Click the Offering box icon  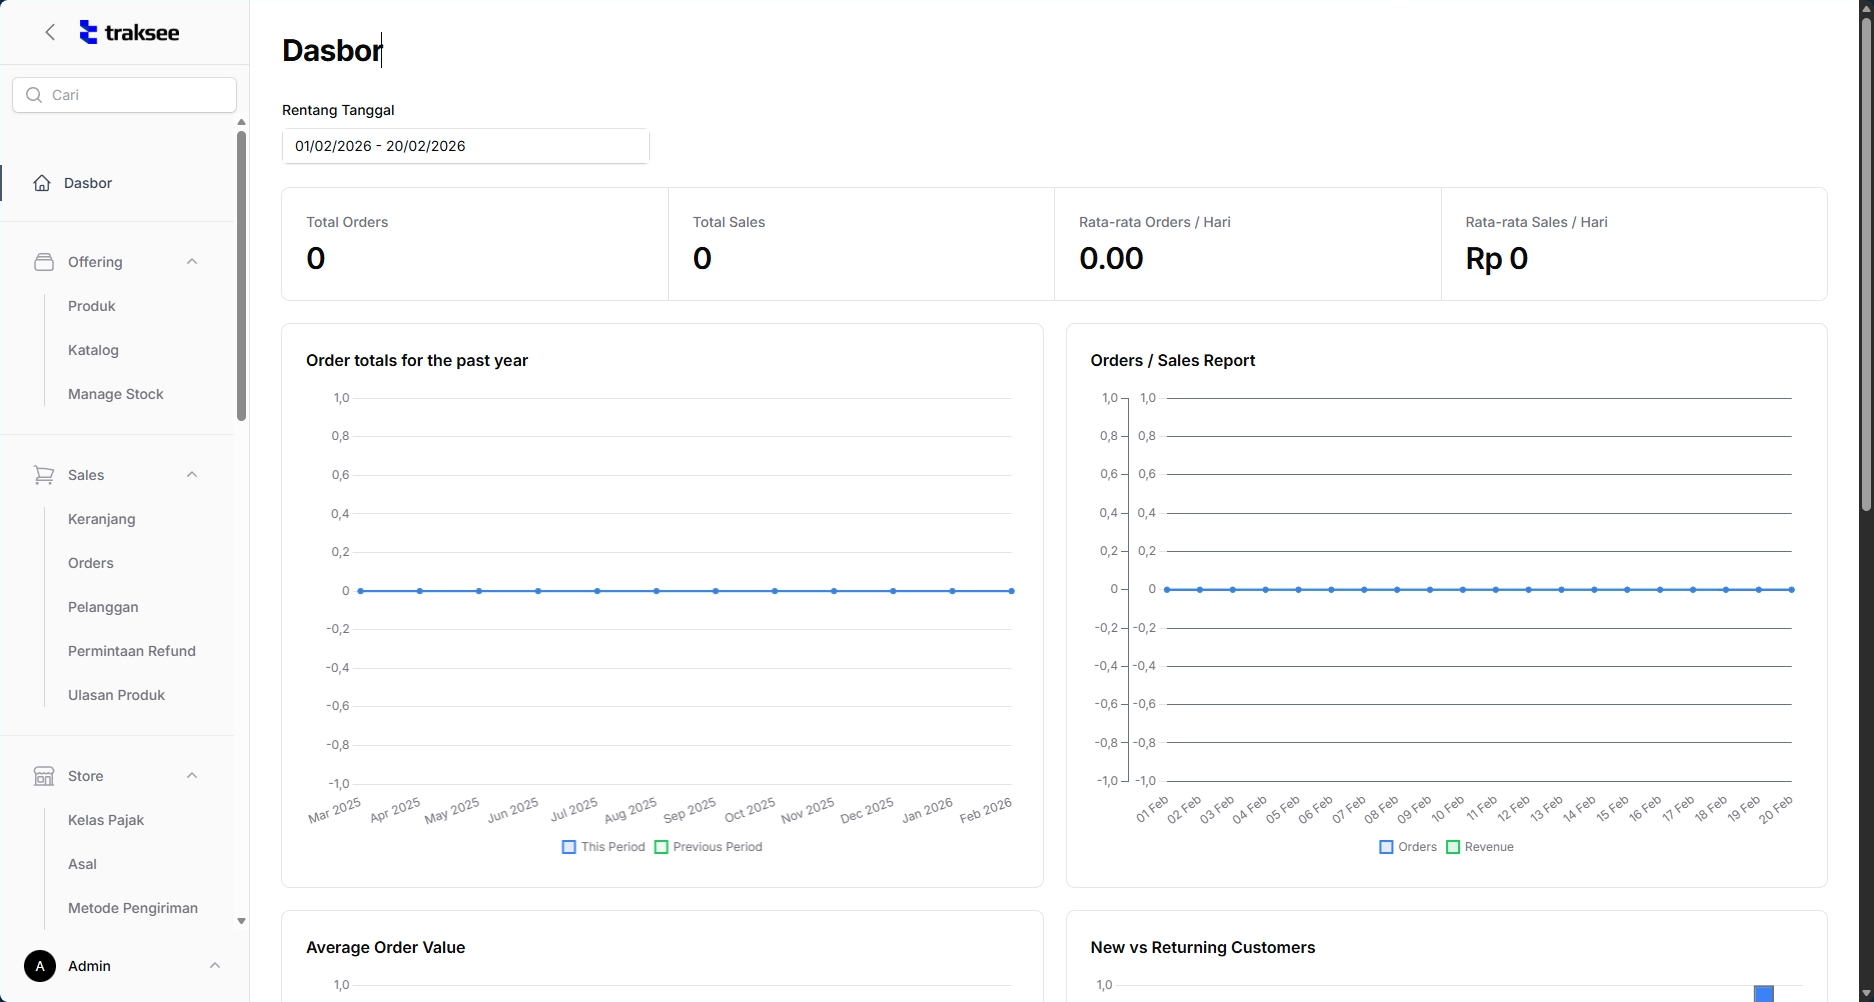(44, 262)
